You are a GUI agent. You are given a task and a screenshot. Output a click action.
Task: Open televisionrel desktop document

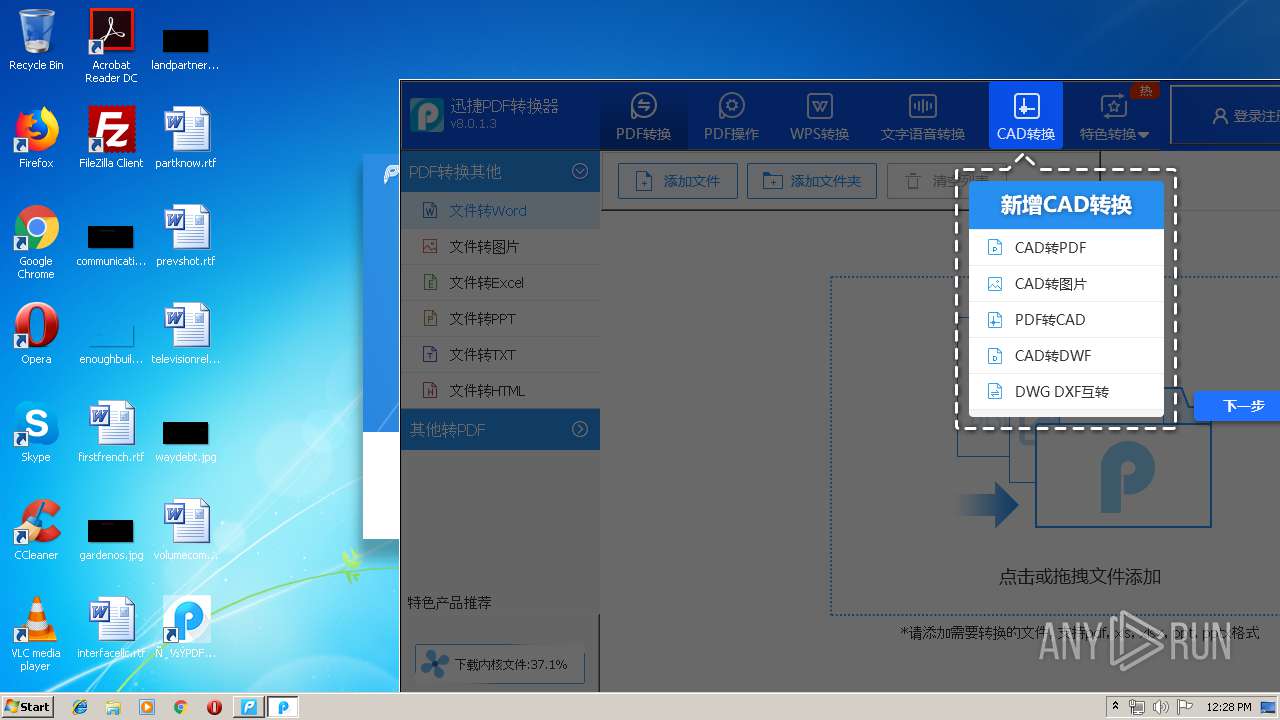(186, 334)
